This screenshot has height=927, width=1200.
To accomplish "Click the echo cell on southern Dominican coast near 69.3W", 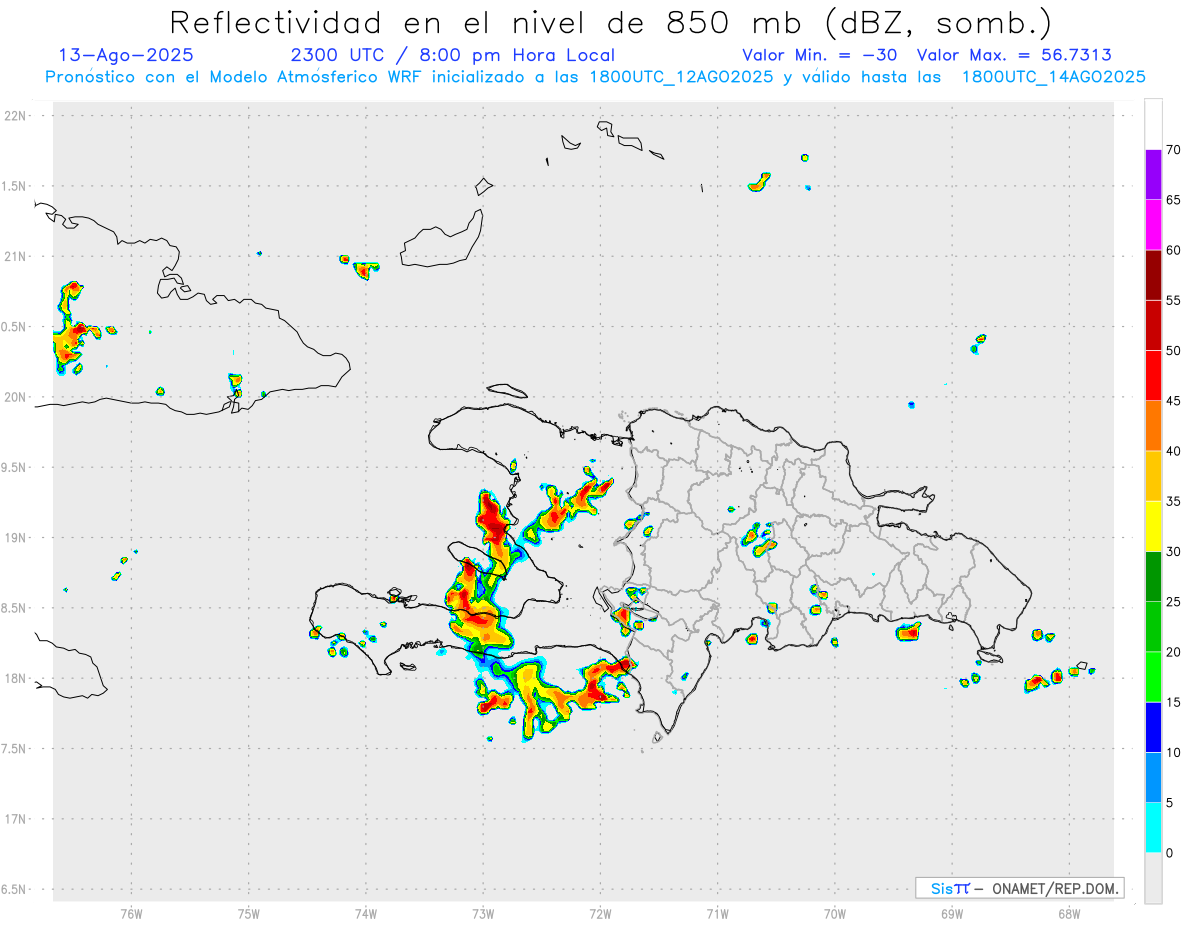I will (x=908, y=631).
